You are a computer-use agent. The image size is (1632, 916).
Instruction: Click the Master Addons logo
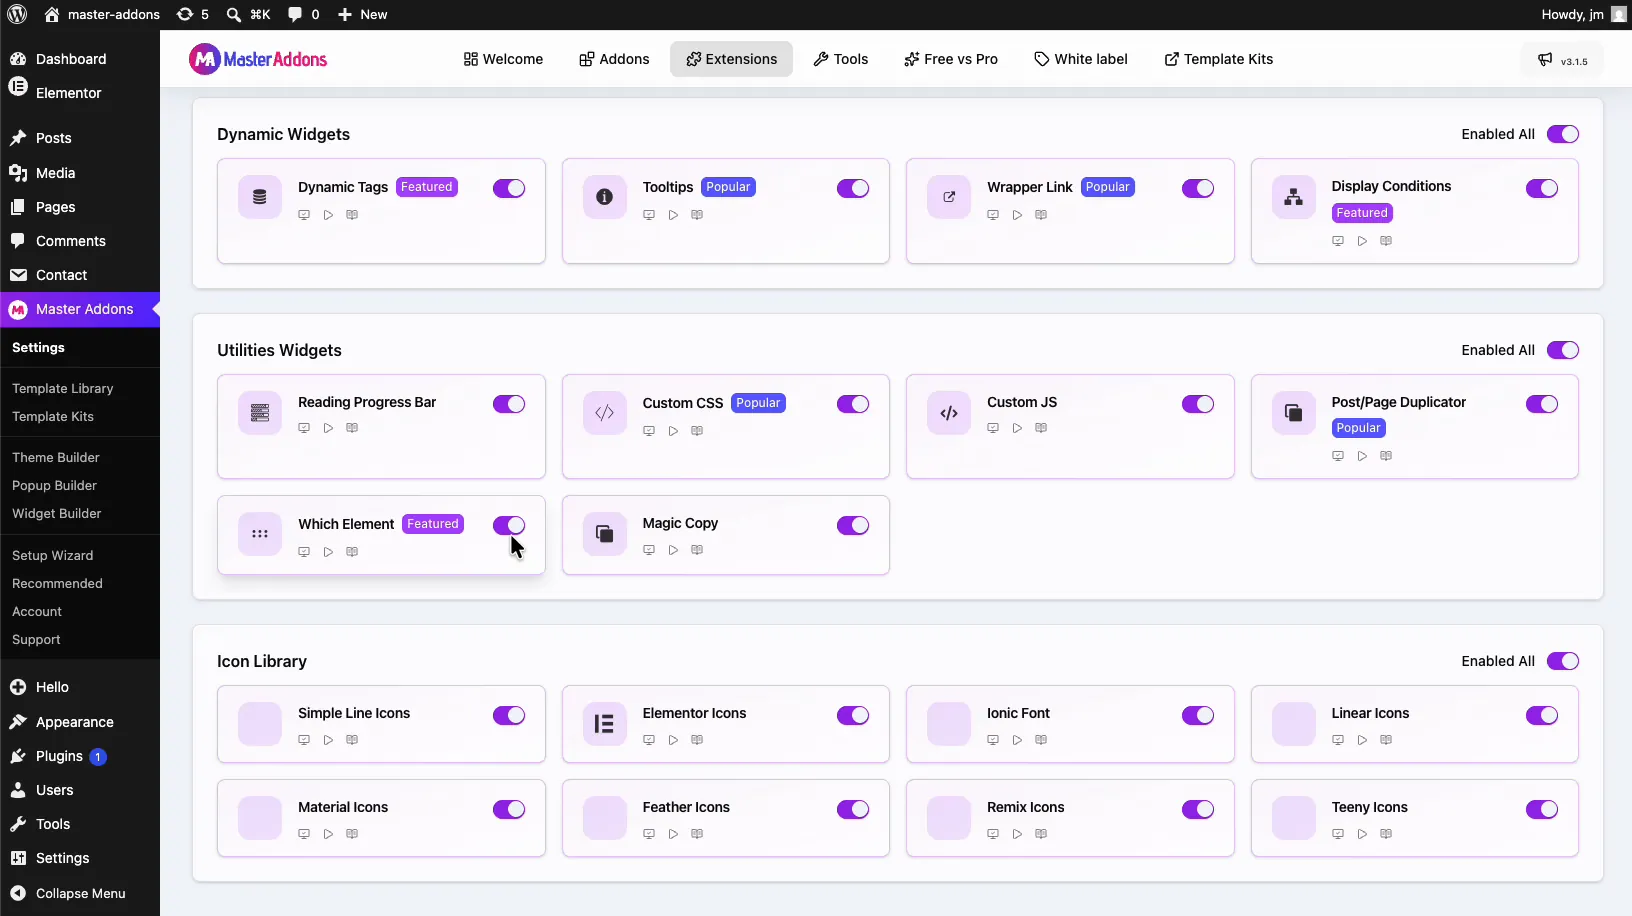258,59
